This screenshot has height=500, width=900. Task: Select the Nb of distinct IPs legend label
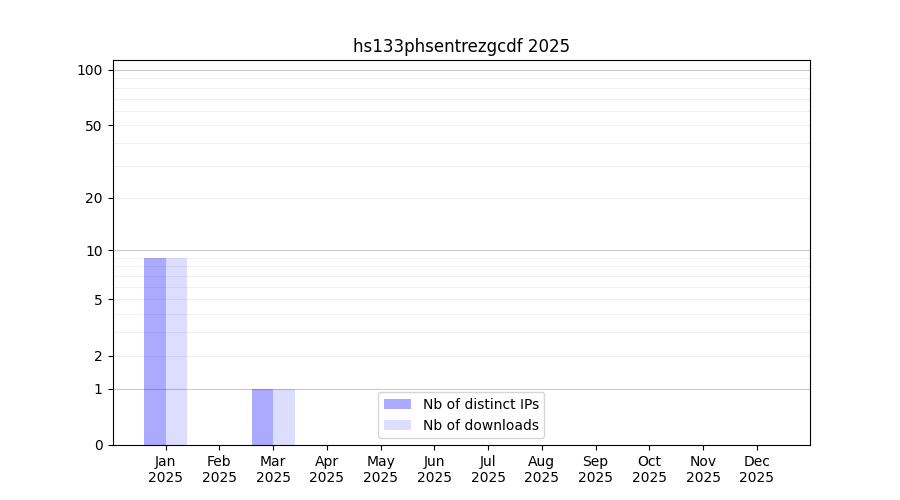[x=480, y=404]
